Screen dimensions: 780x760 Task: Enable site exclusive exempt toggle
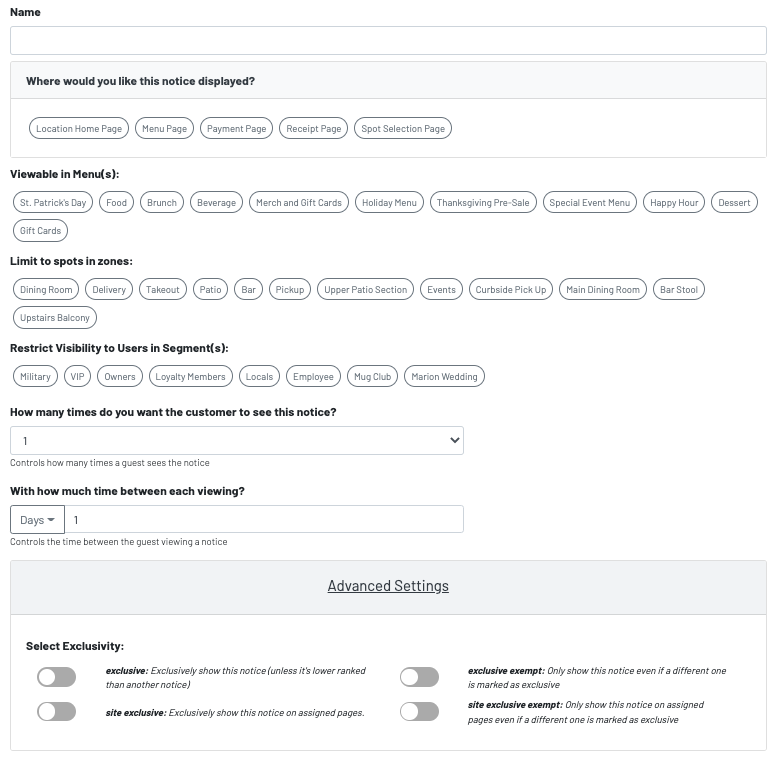point(419,711)
